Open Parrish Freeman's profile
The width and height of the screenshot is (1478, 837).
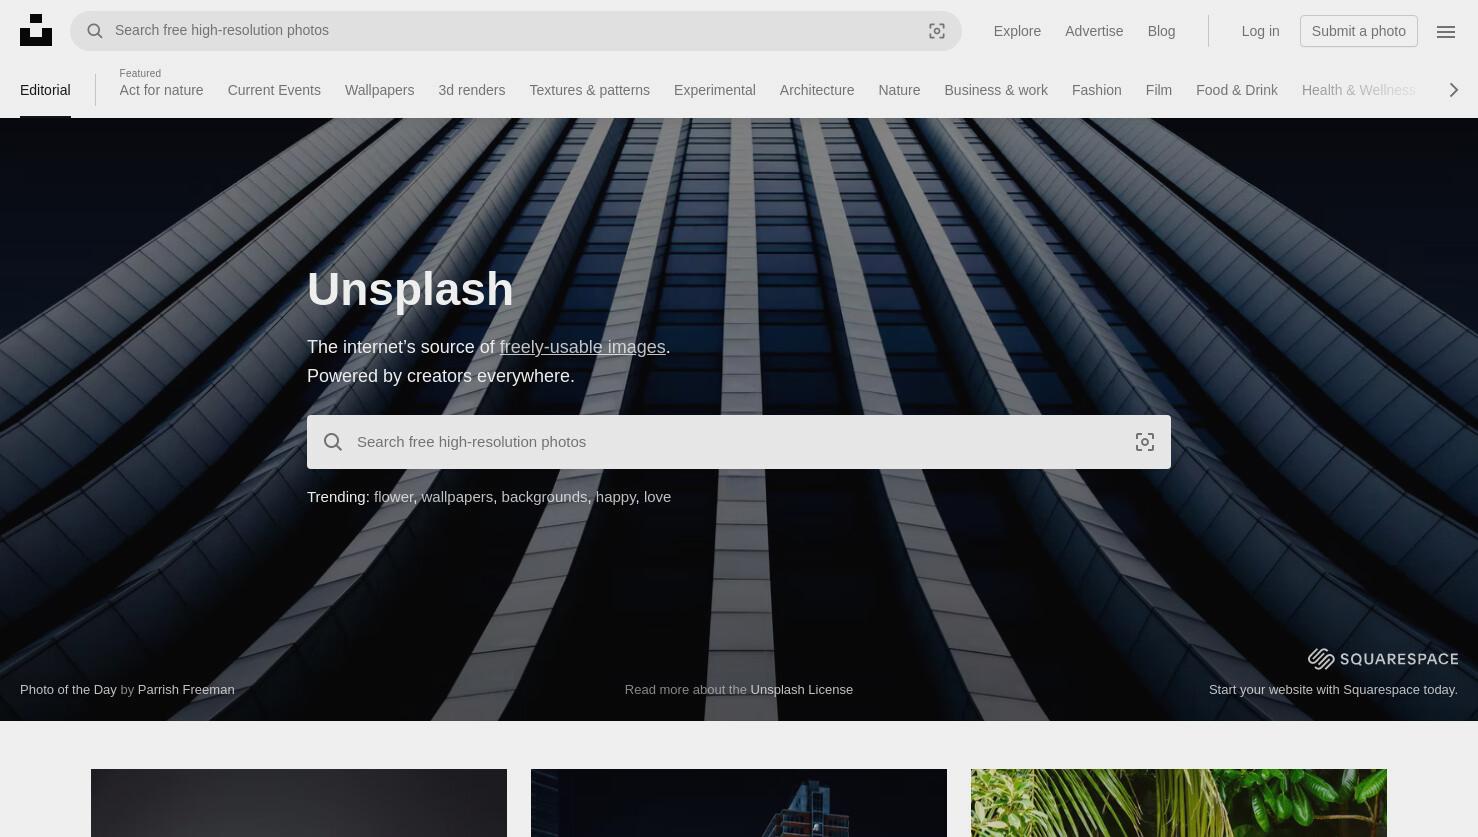(x=186, y=690)
